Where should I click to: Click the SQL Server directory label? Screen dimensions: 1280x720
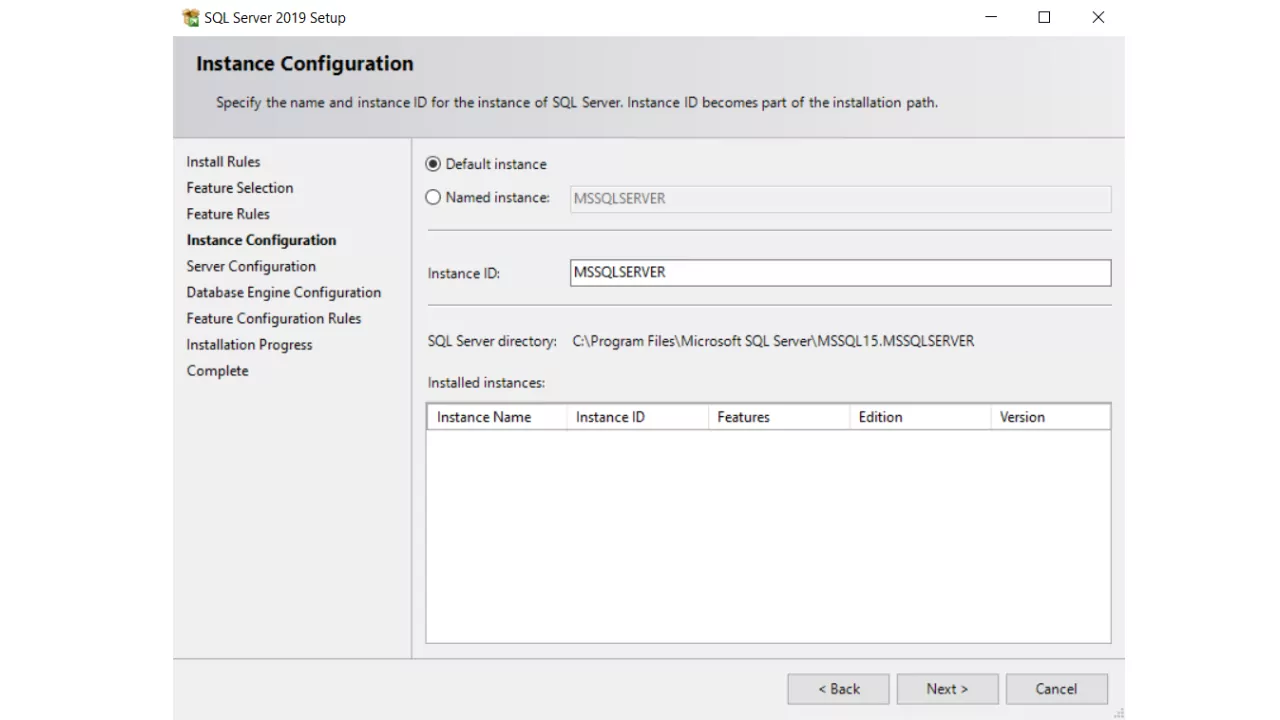click(492, 341)
